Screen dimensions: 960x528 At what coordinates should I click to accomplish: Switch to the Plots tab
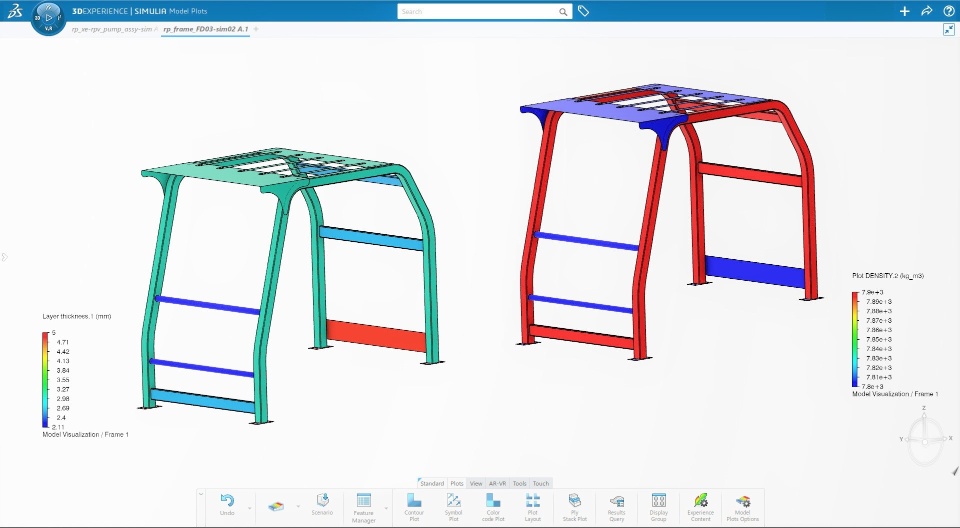pos(457,483)
